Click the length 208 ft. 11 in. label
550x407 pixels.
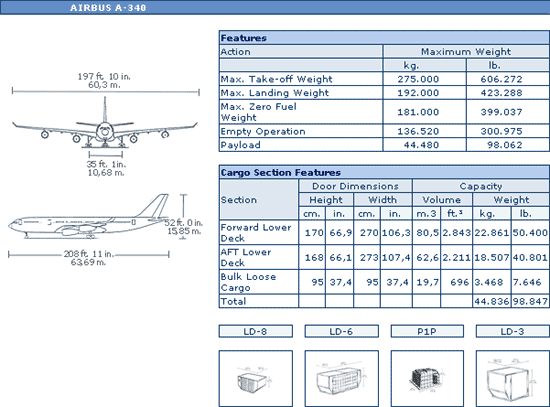point(89,254)
